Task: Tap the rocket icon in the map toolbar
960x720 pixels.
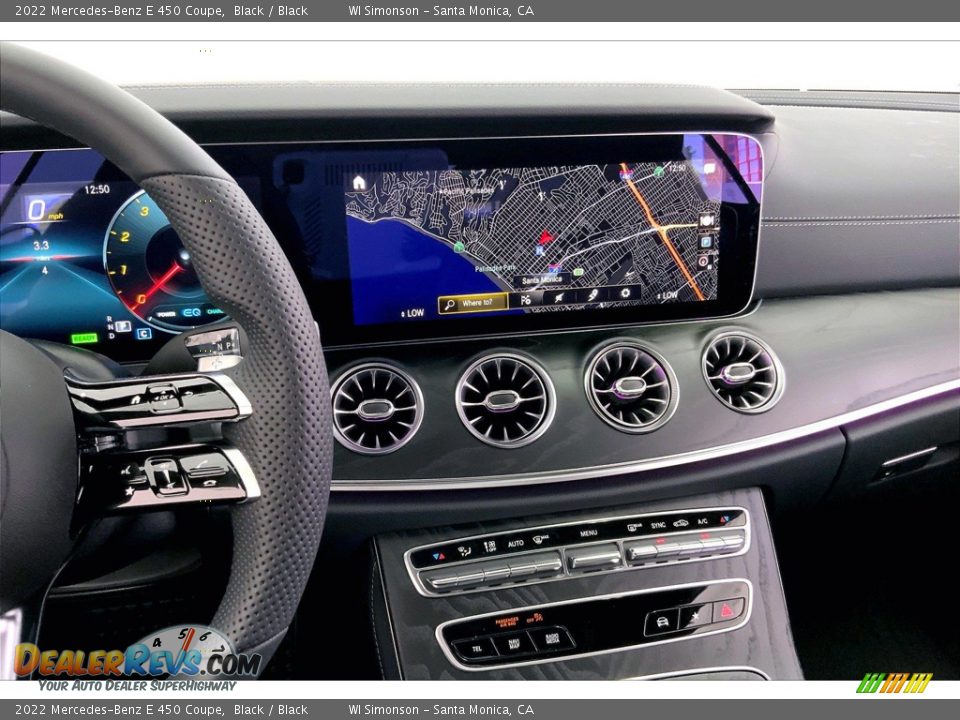Action: click(x=592, y=294)
